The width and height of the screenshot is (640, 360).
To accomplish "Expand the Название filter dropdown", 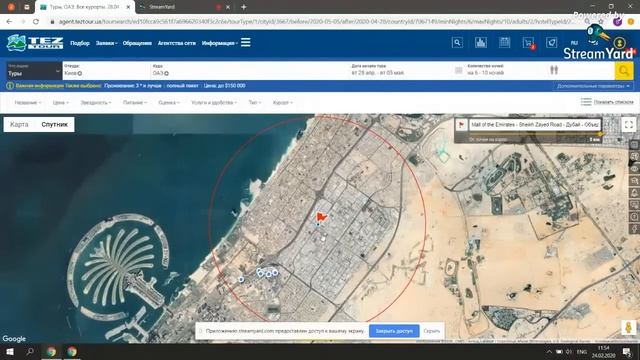I will [x=28, y=102].
